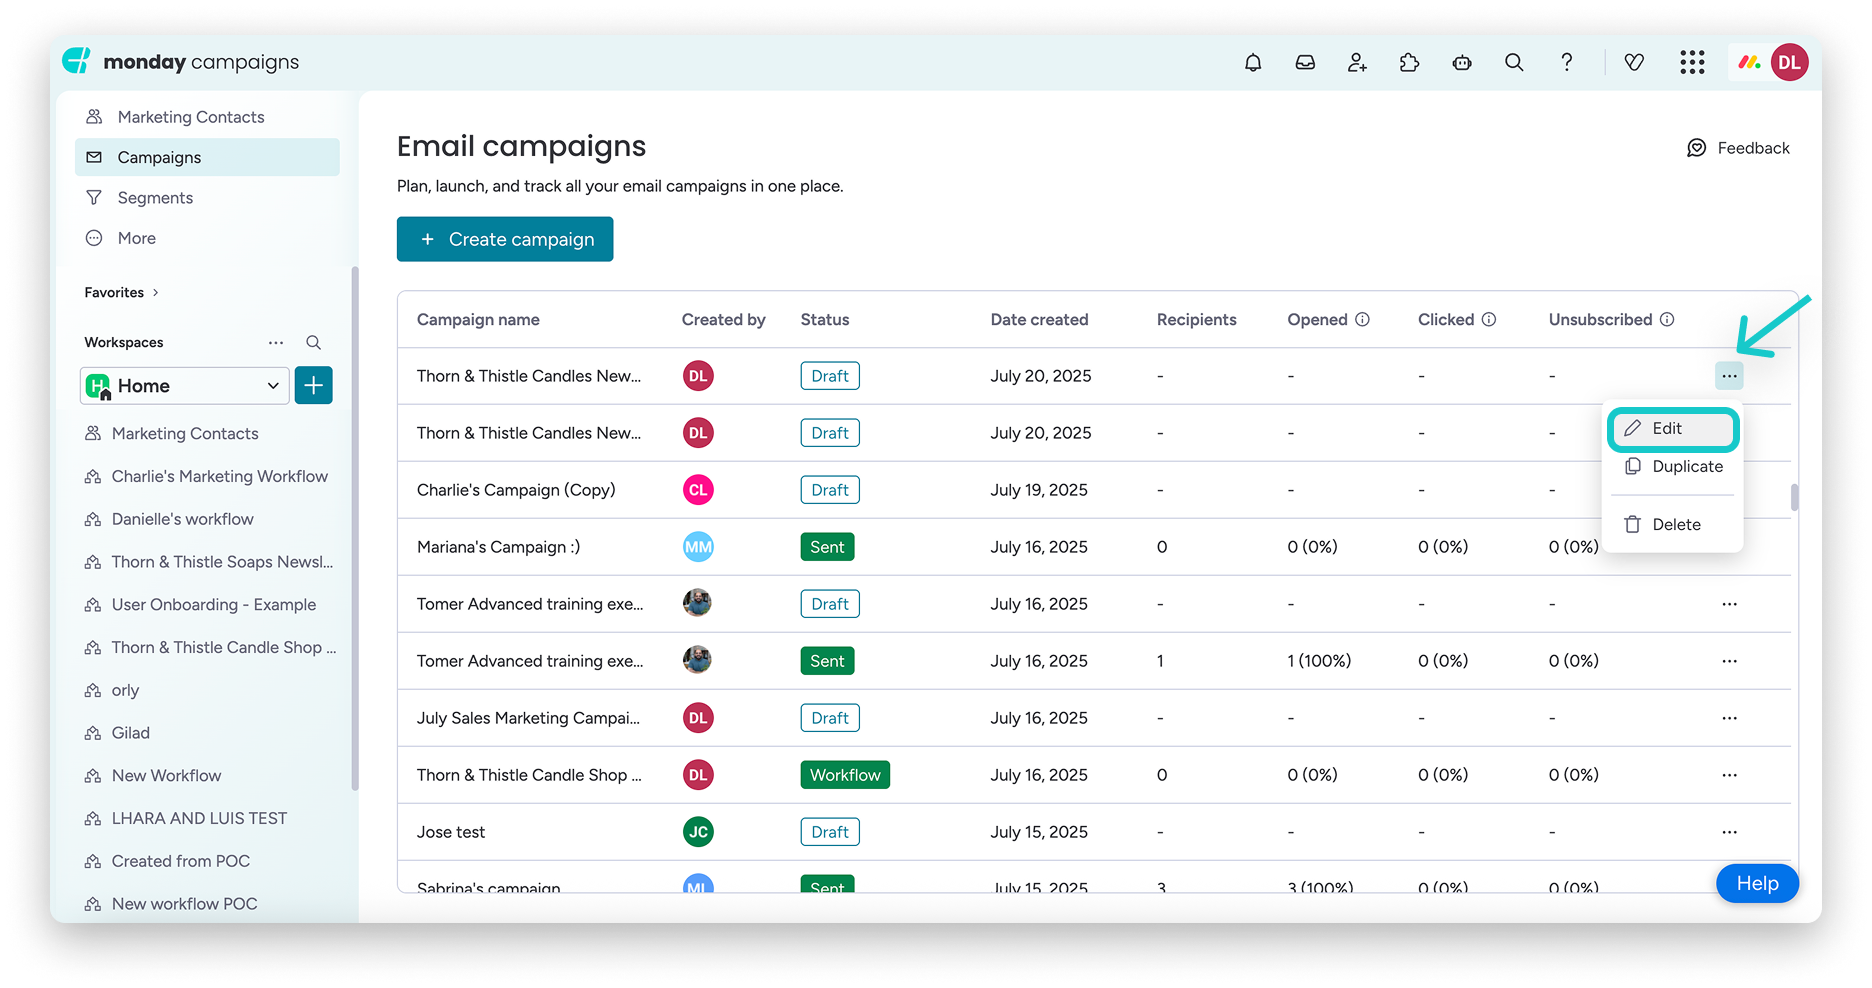Open the help question mark icon
The image size is (1872, 988).
[1567, 63]
